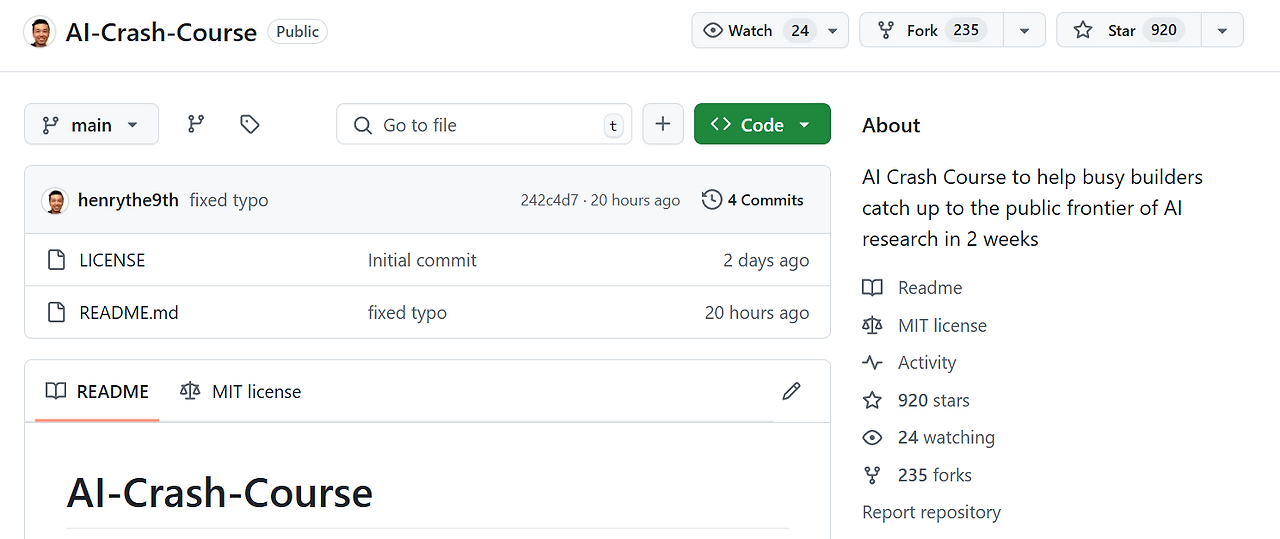The image size is (1280, 539).
Task: Switch to the MIT license tab
Action: point(240,392)
